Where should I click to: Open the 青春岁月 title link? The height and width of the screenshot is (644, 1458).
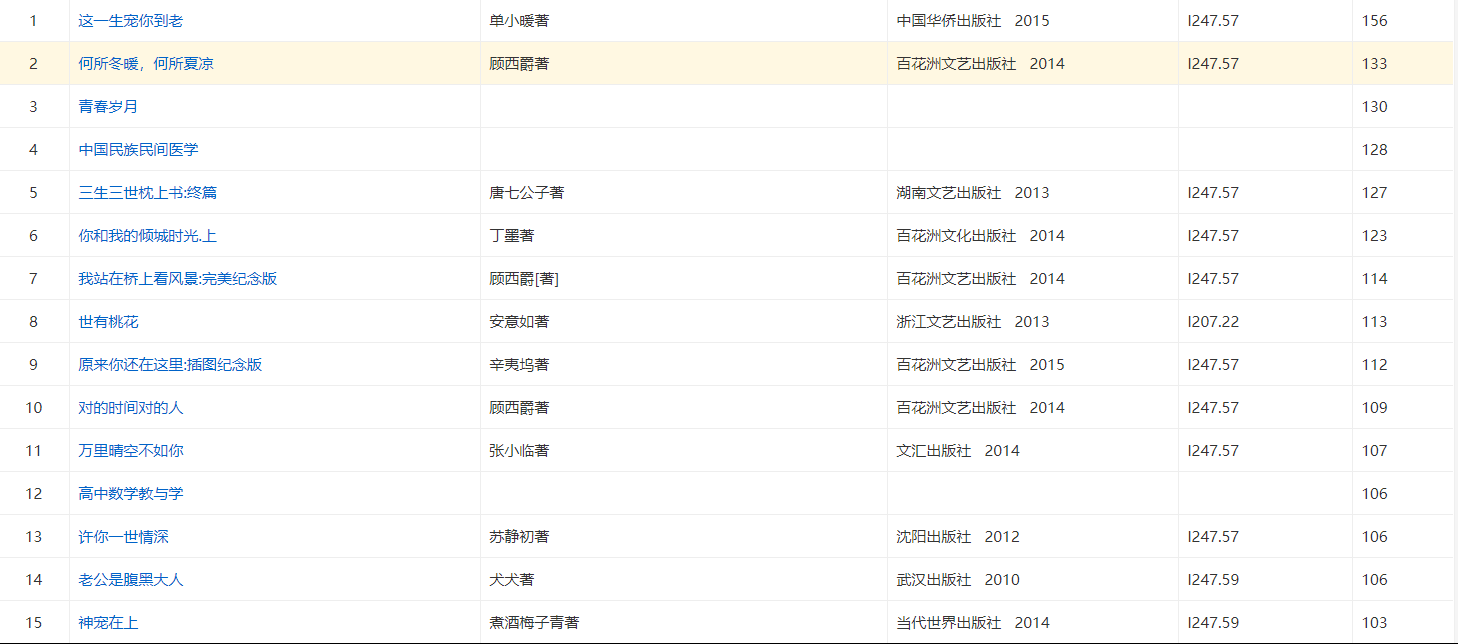point(109,106)
